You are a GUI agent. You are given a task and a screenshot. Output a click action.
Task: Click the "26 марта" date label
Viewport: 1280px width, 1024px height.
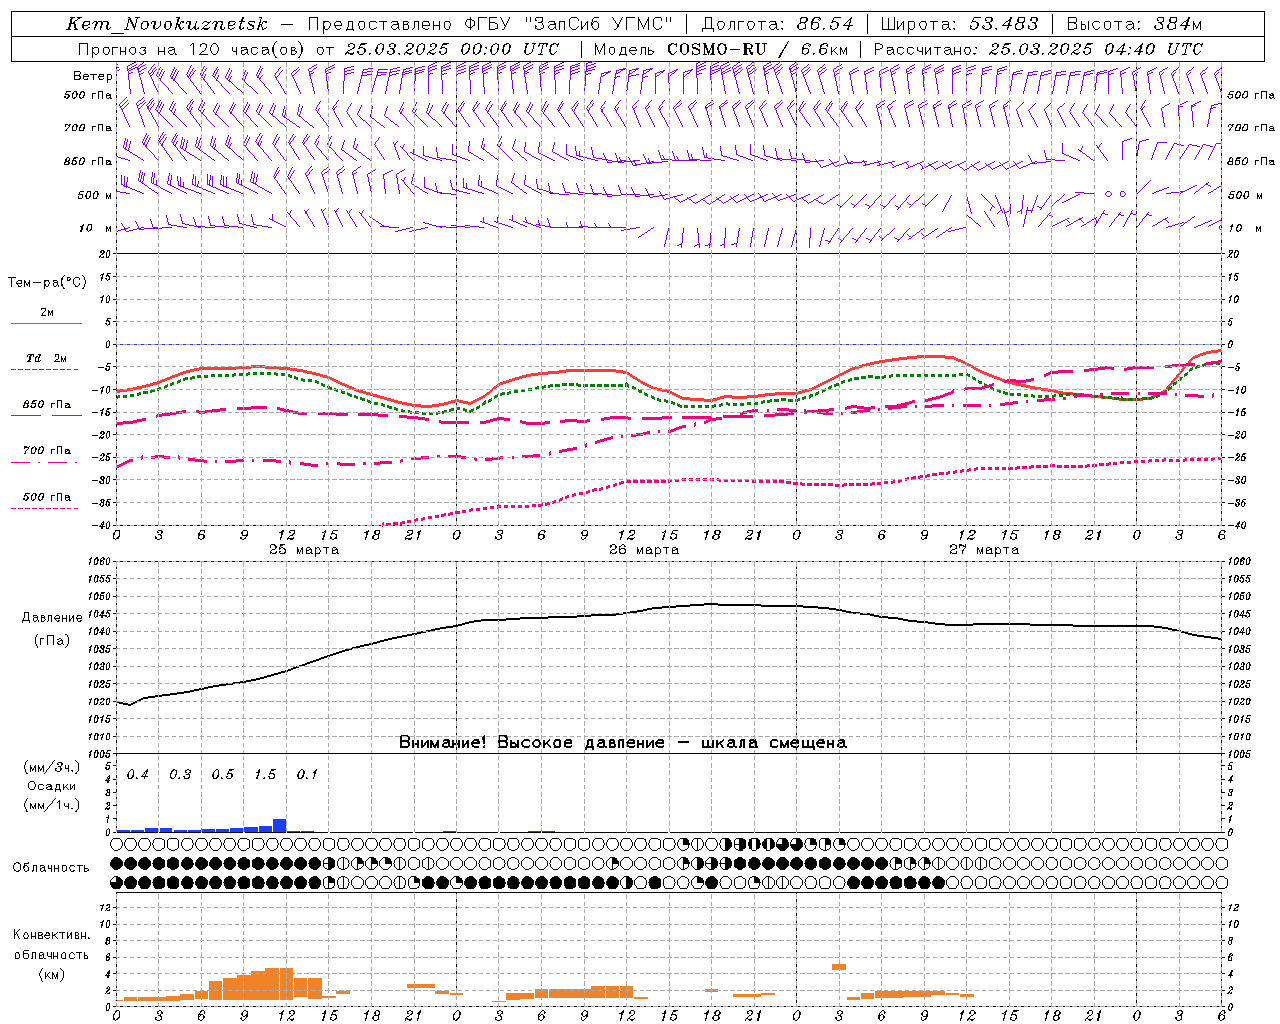644,550
